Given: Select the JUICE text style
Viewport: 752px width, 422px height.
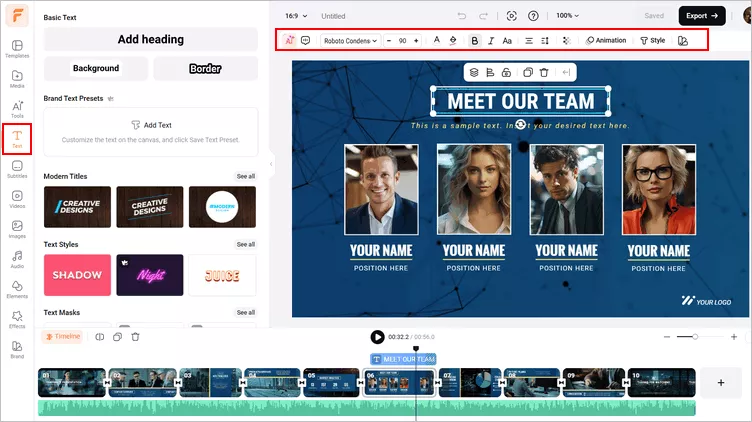Looking at the screenshot, I should pos(222,275).
